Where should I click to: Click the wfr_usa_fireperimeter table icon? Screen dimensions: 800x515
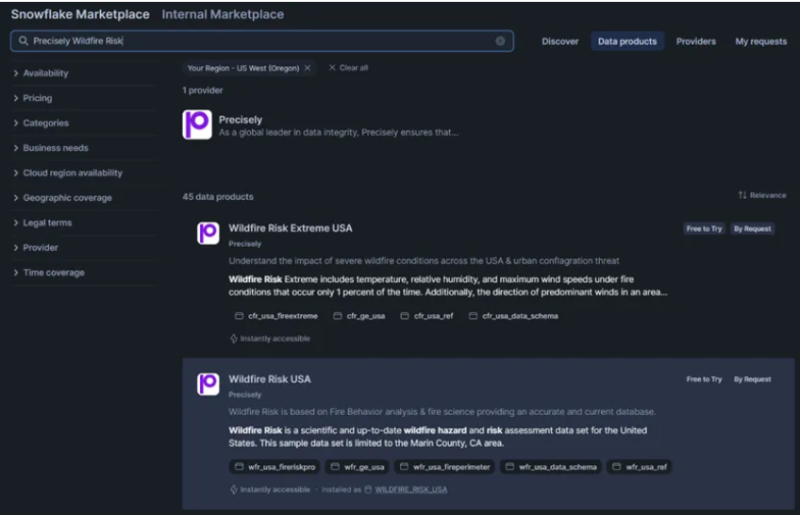pyautogui.click(x=404, y=467)
